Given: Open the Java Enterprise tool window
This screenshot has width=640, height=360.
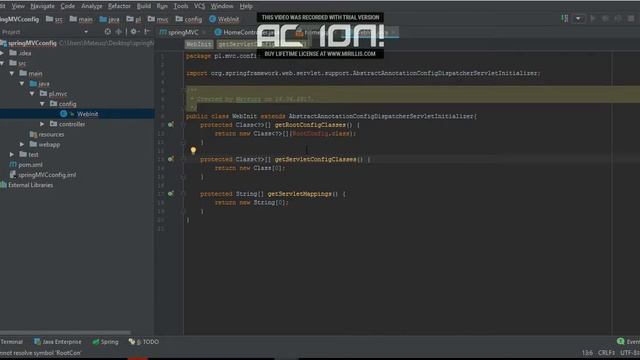Looking at the screenshot, I should (x=58, y=342).
